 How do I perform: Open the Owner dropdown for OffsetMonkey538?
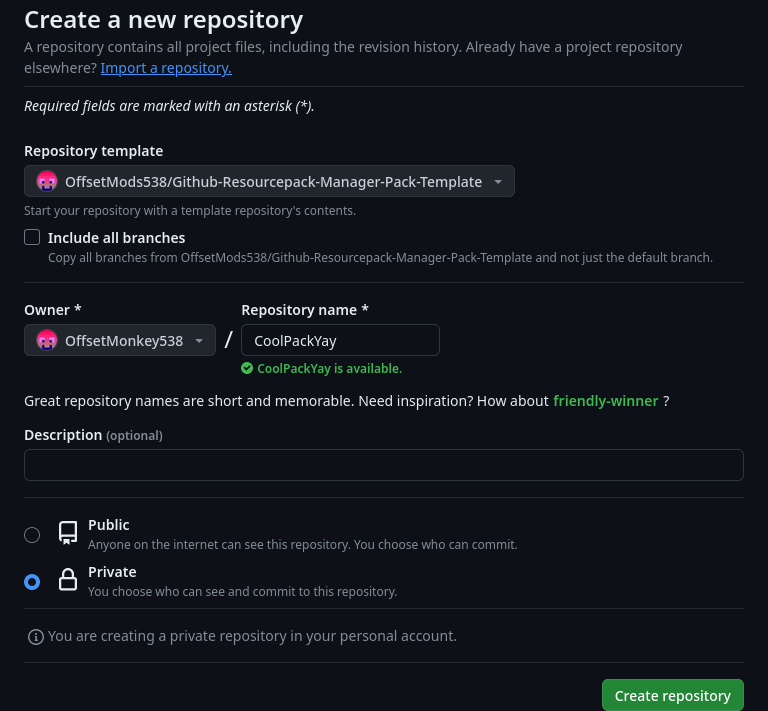click(120, 340)
